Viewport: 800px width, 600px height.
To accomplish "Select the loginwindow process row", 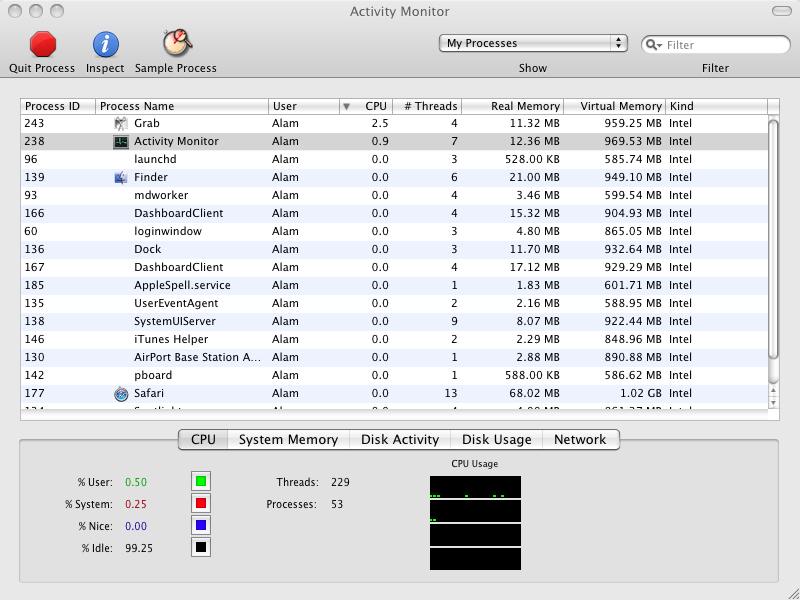I will pyautogui.click(x=394, y=231).
